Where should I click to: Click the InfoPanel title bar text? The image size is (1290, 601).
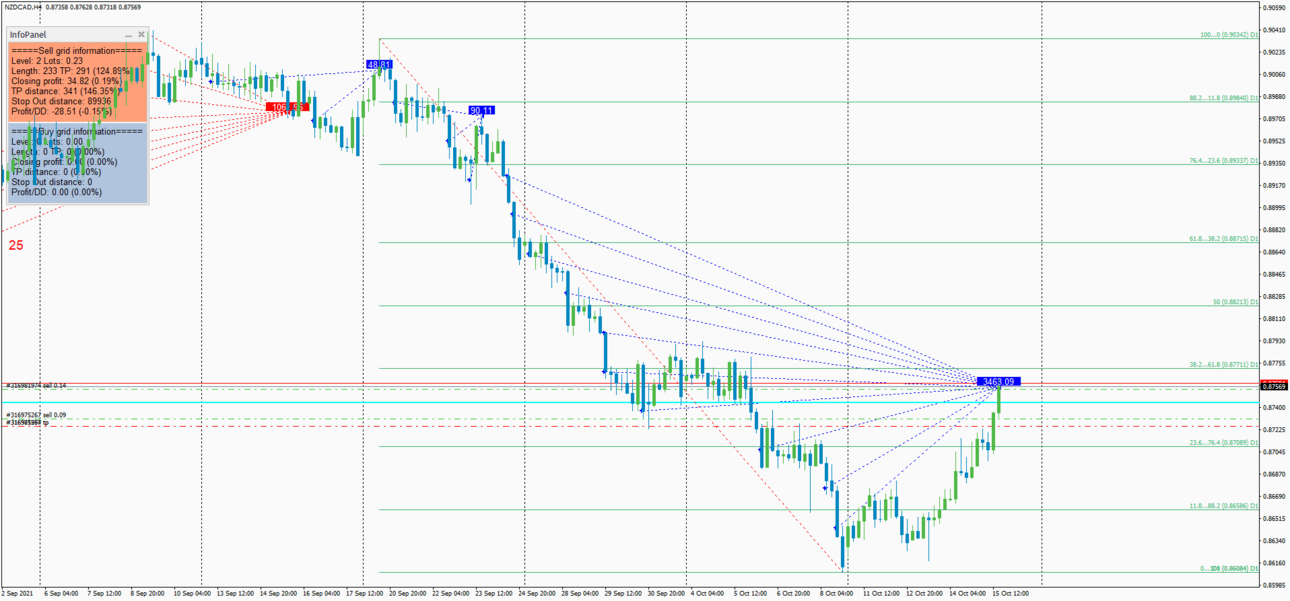pos(28,35)
